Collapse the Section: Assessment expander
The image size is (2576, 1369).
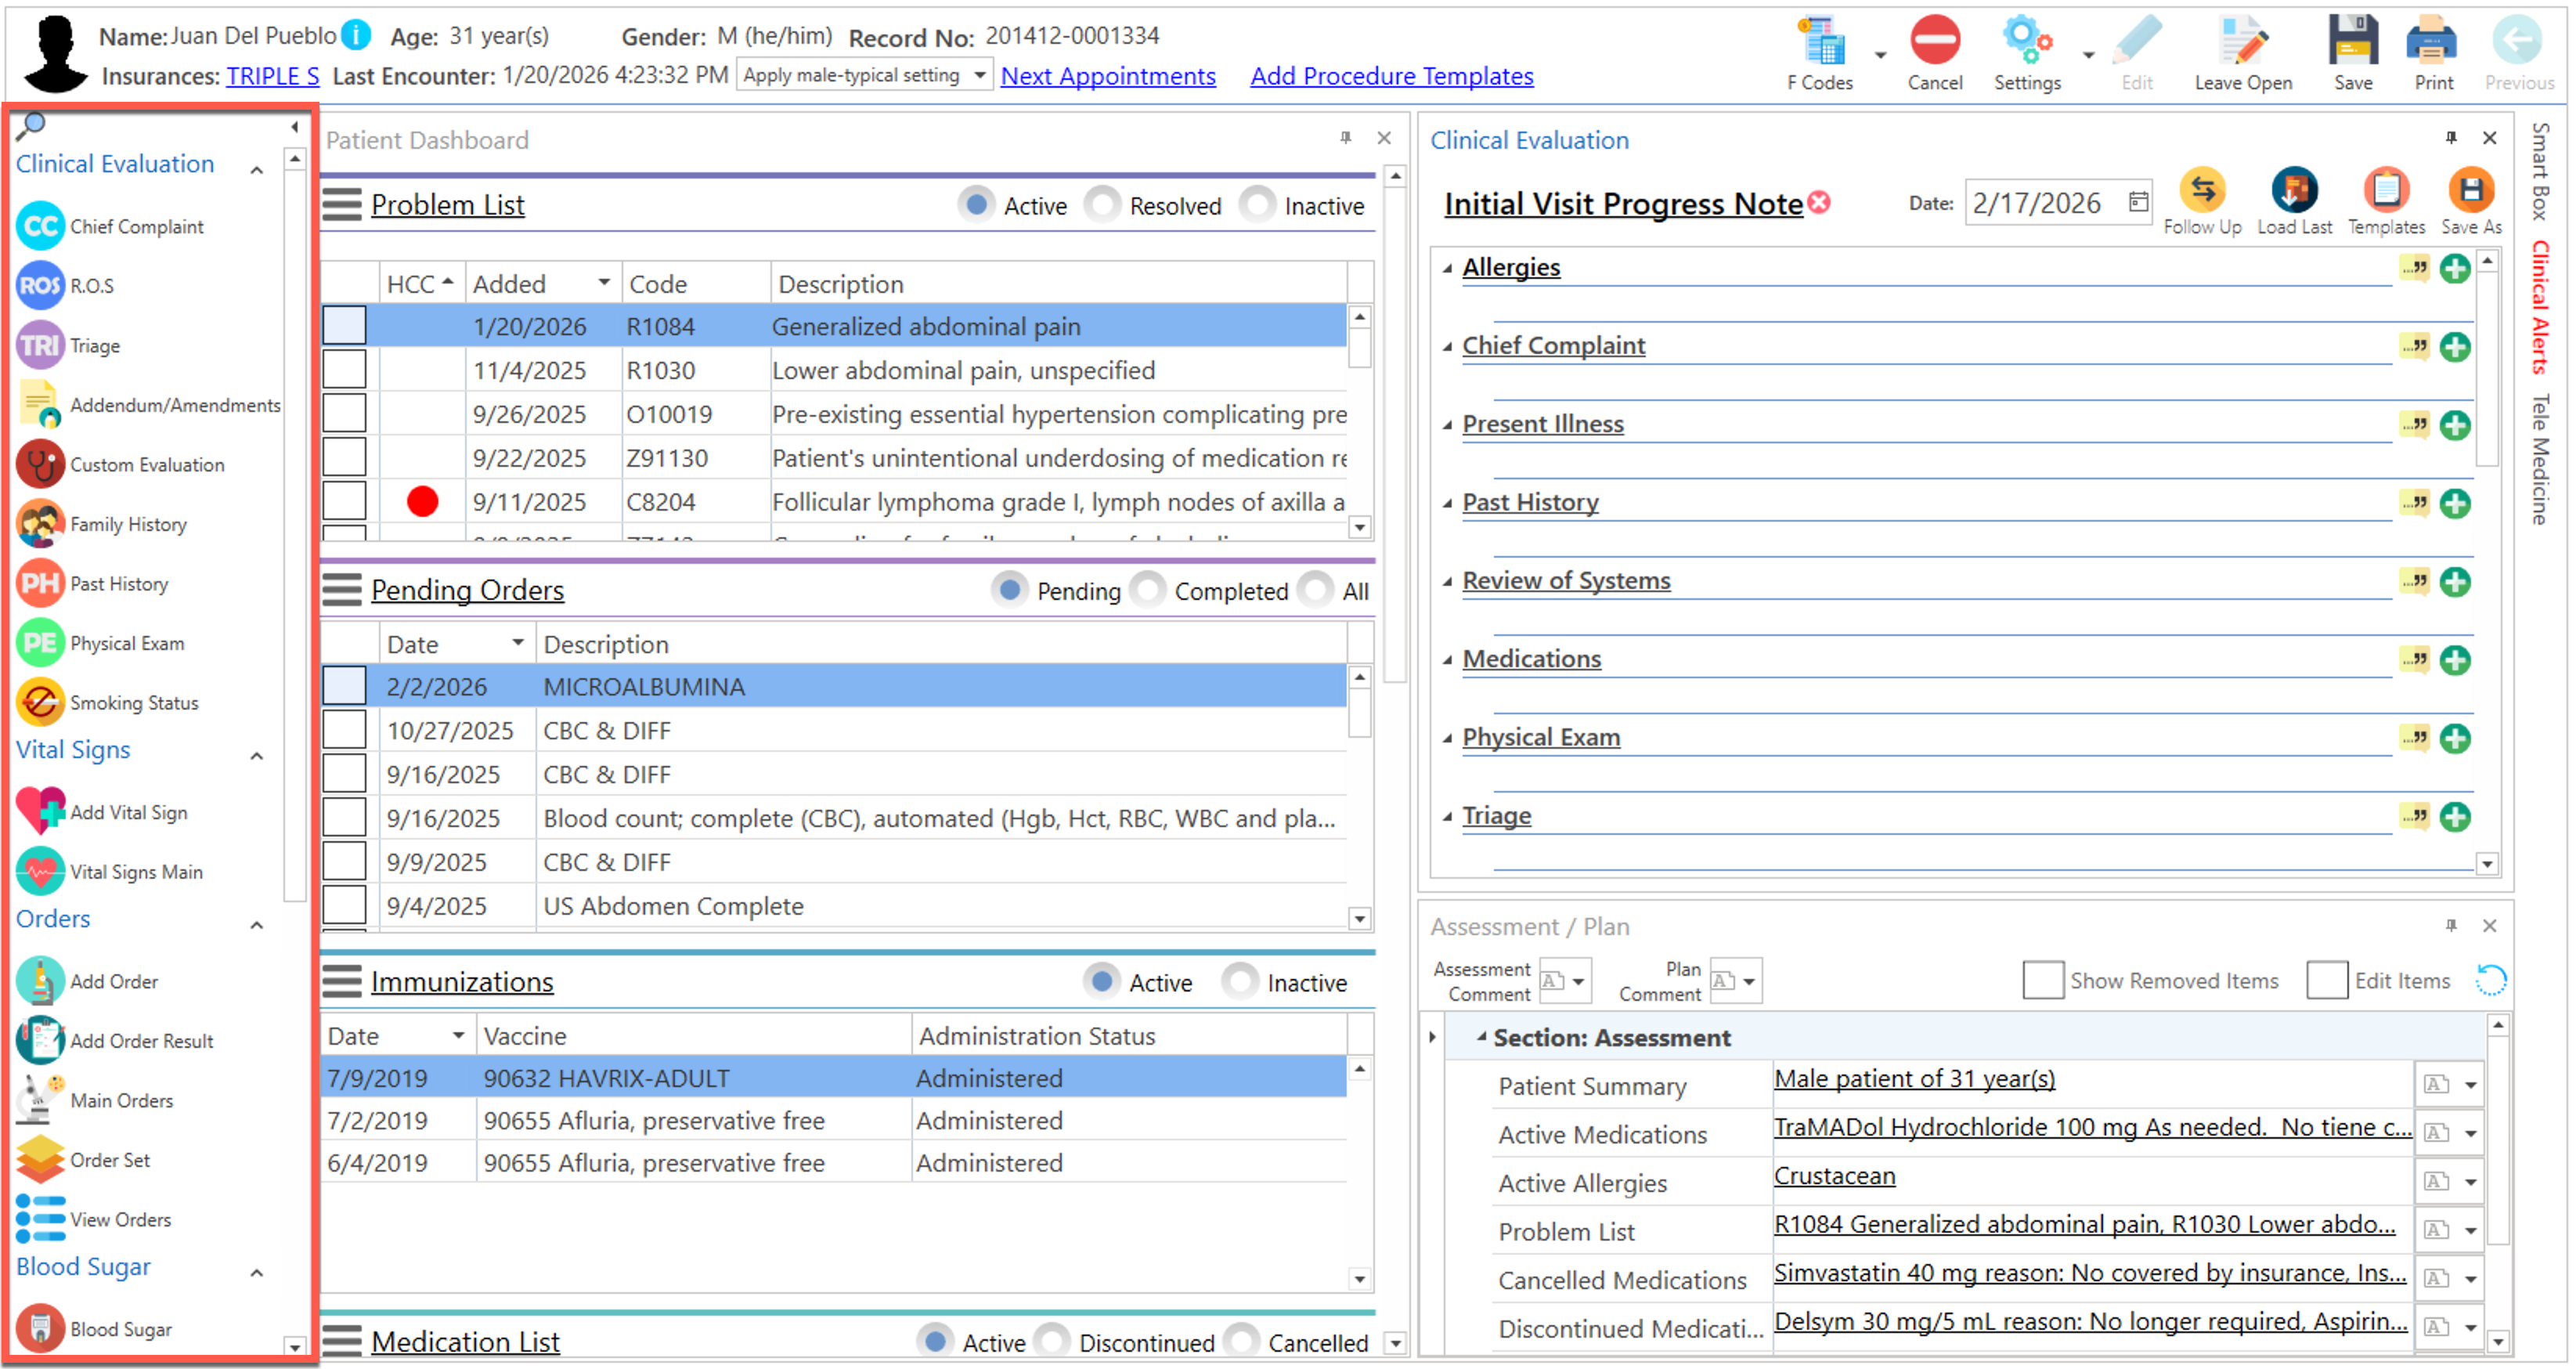[1482, 1038]
